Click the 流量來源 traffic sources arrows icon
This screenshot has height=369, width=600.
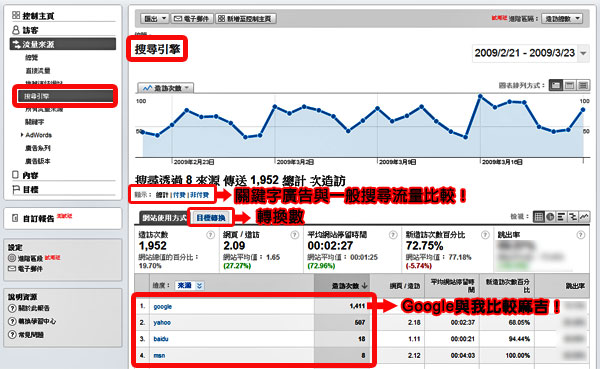coord(16,44)
